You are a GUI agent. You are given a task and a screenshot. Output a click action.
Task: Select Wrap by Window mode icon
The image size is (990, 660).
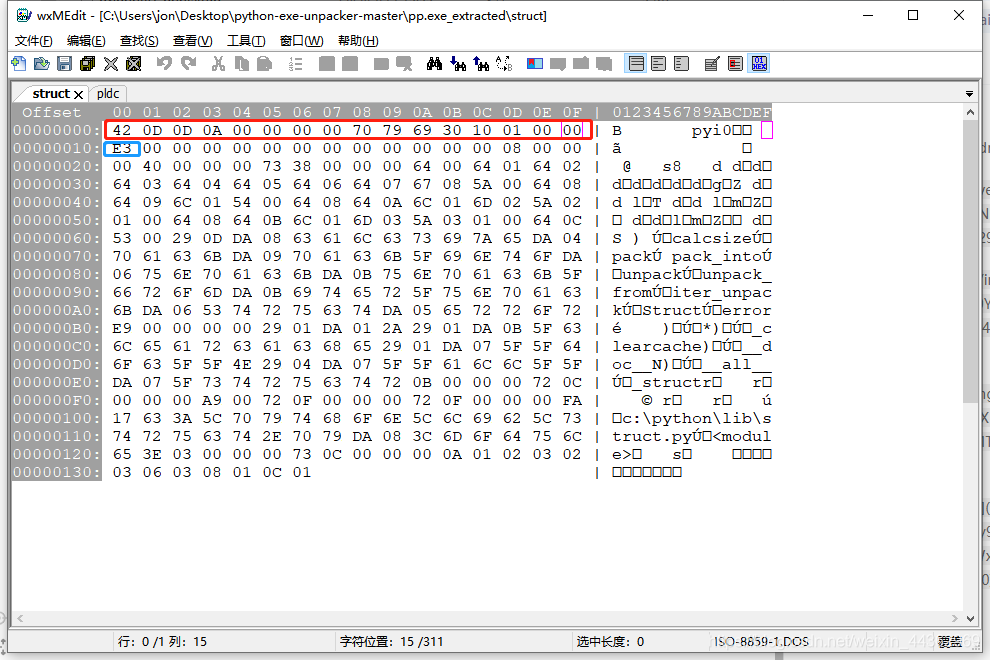[659, 63]
